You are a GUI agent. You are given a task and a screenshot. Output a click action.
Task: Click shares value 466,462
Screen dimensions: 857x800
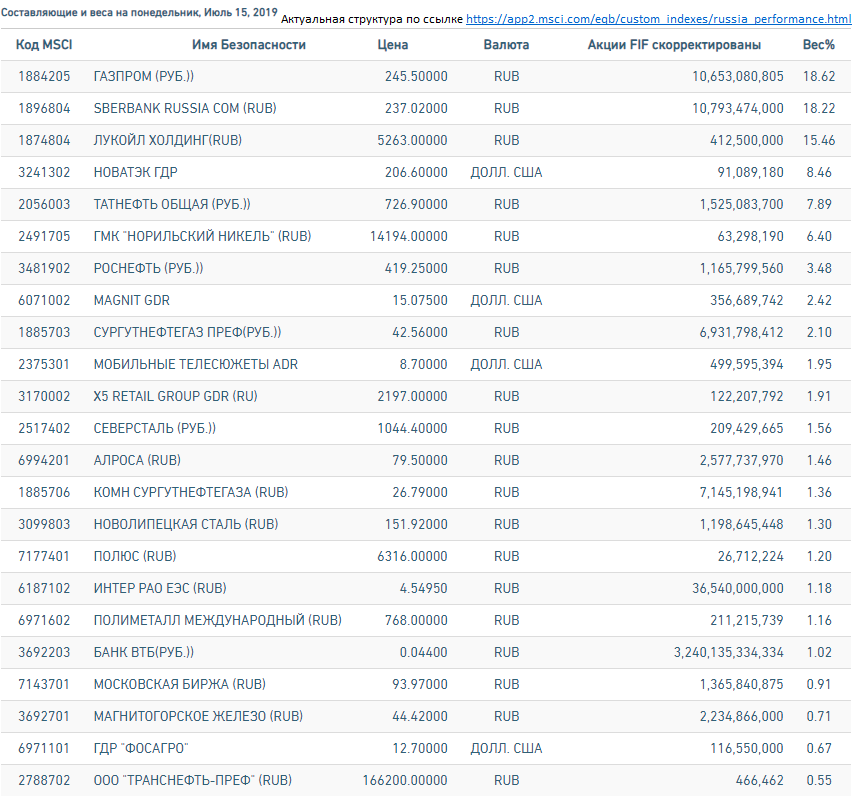(x=759, y=780)
